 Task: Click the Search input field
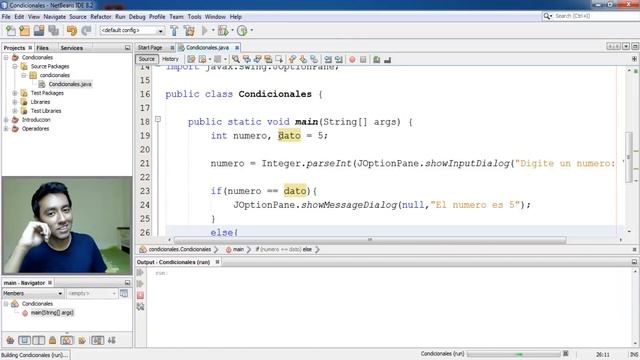596,16
